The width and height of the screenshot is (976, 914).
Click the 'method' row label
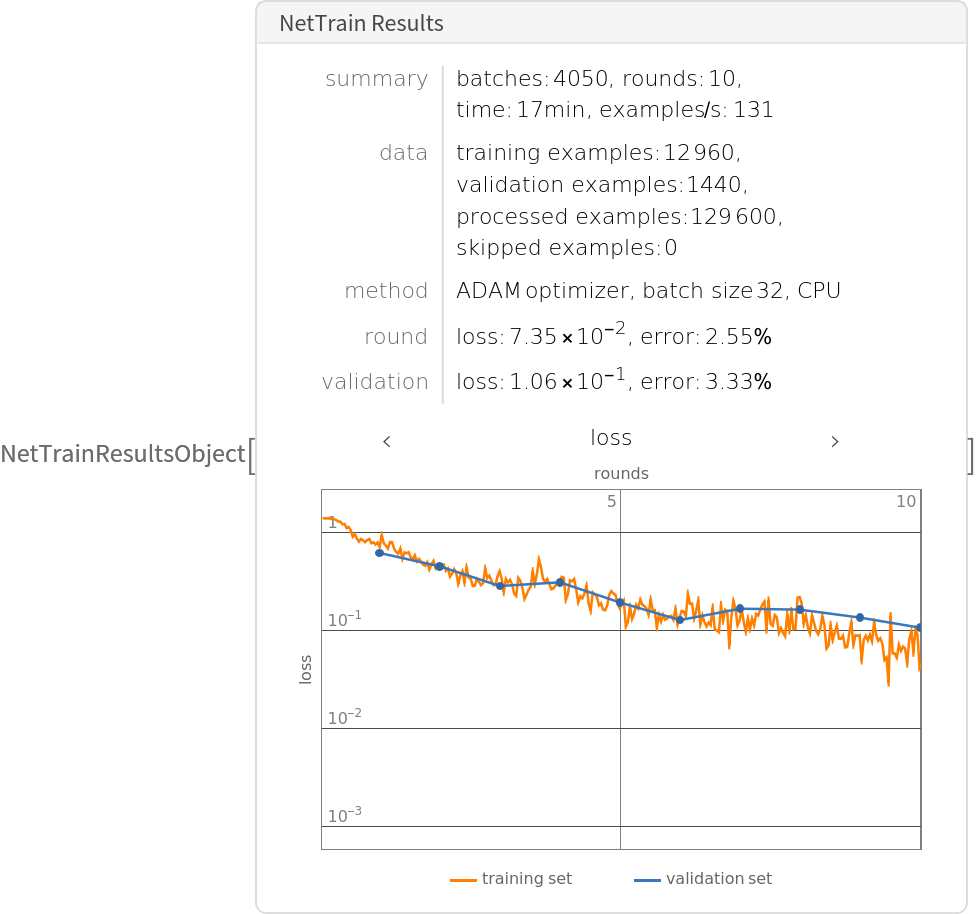(x=386, y=291)
